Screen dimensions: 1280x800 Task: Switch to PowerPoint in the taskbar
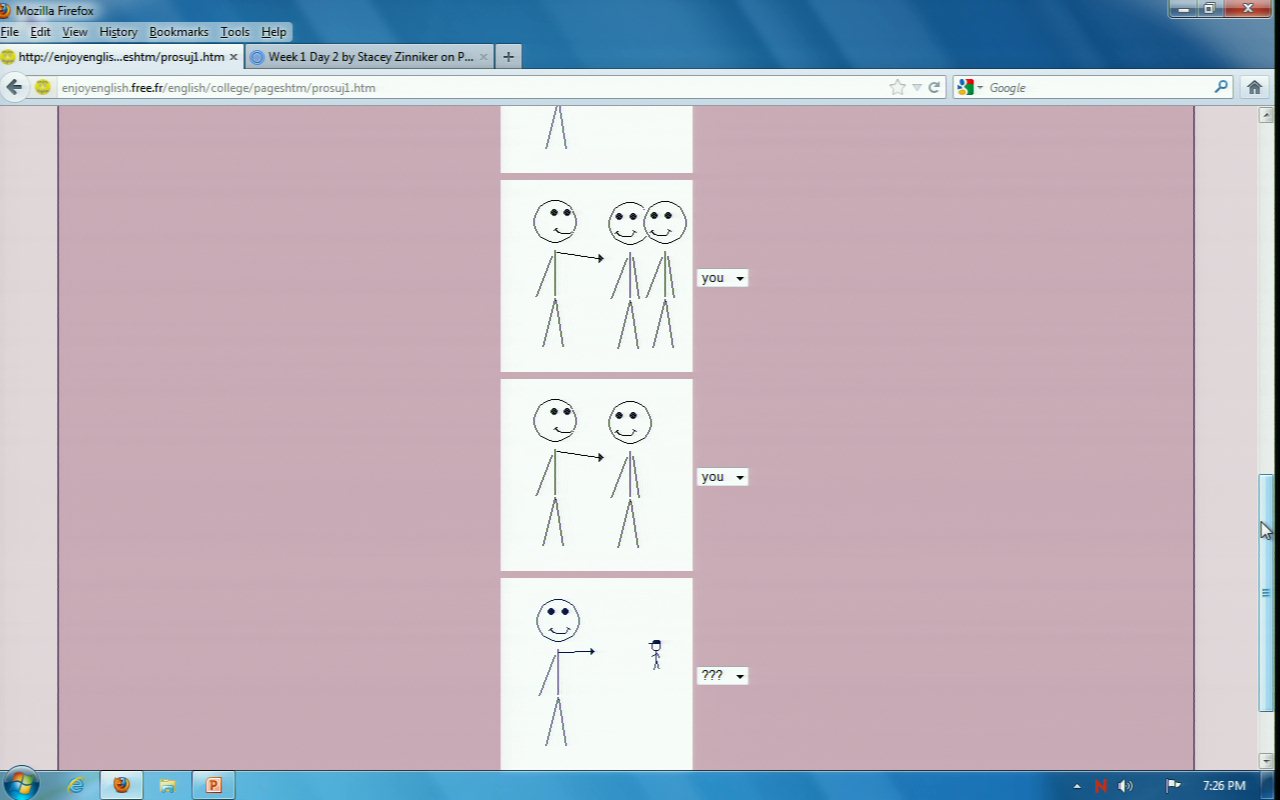(x=213, y=785)
